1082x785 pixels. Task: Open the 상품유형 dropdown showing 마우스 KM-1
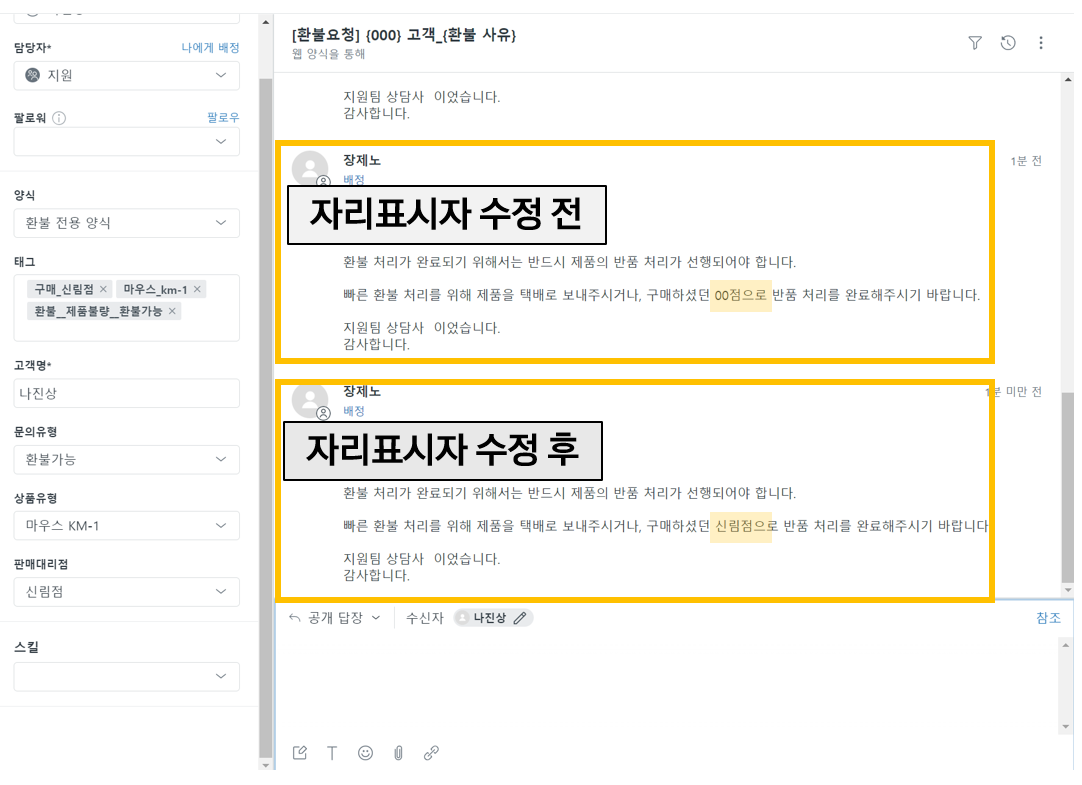pos(126,525)
